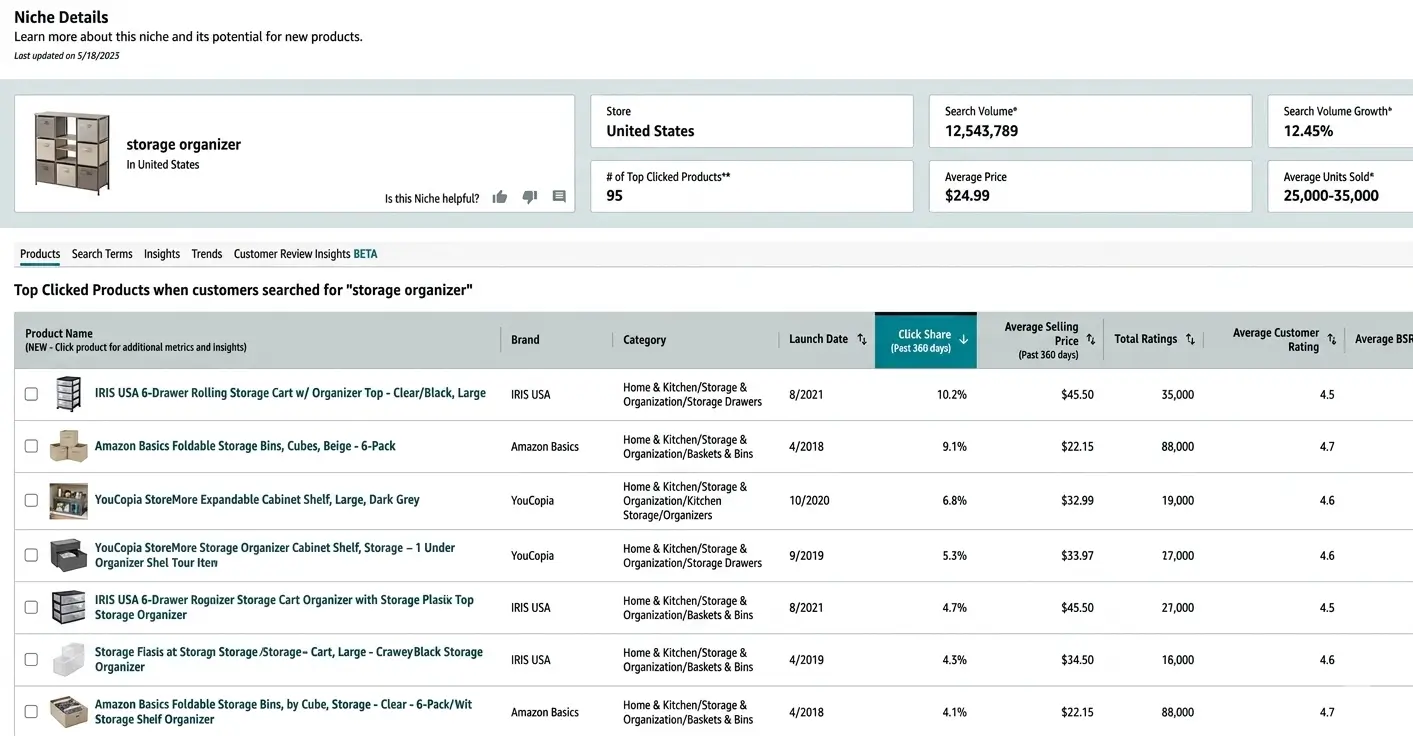Click the 10/2020 launch date cell
Image resolution: width=1413 pixels, height=736 pixels.
coord(809,500)
